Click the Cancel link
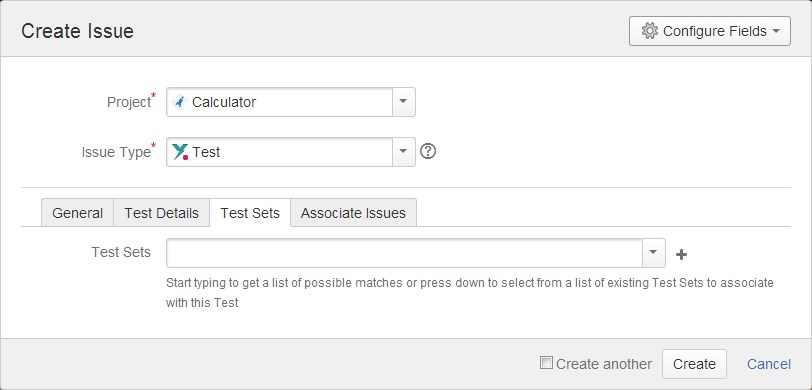 [x=768, y=364]
